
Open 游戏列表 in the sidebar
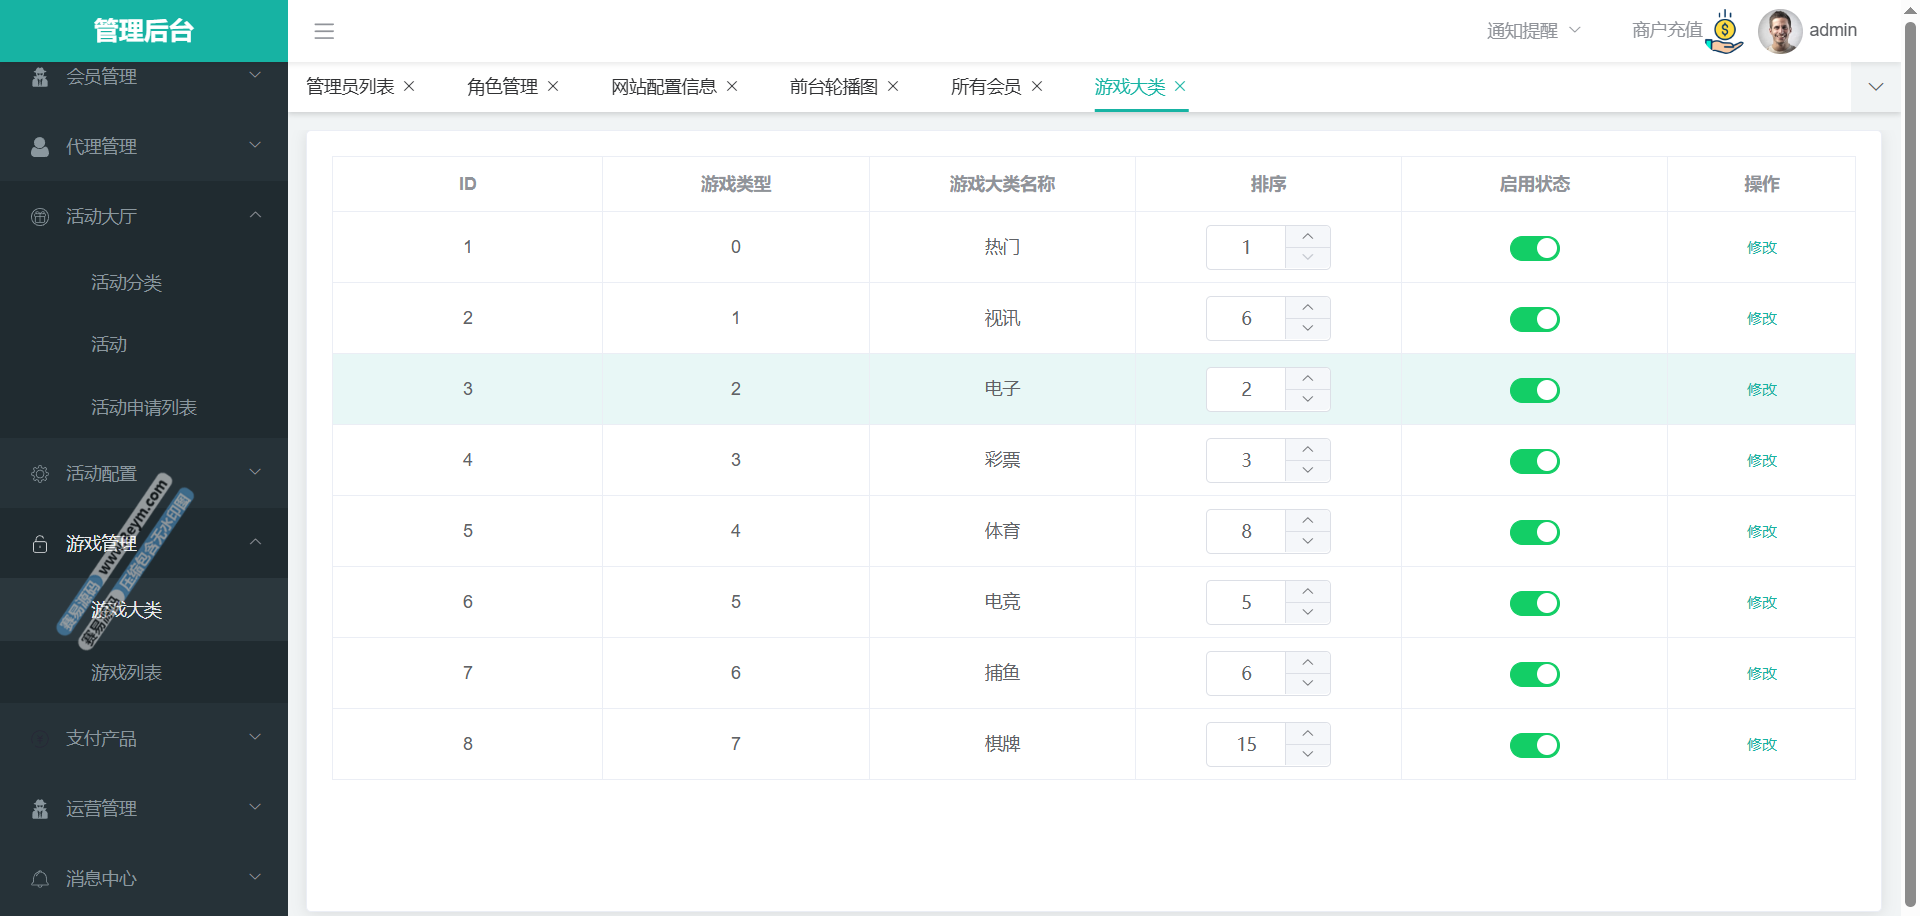(126, 673)
